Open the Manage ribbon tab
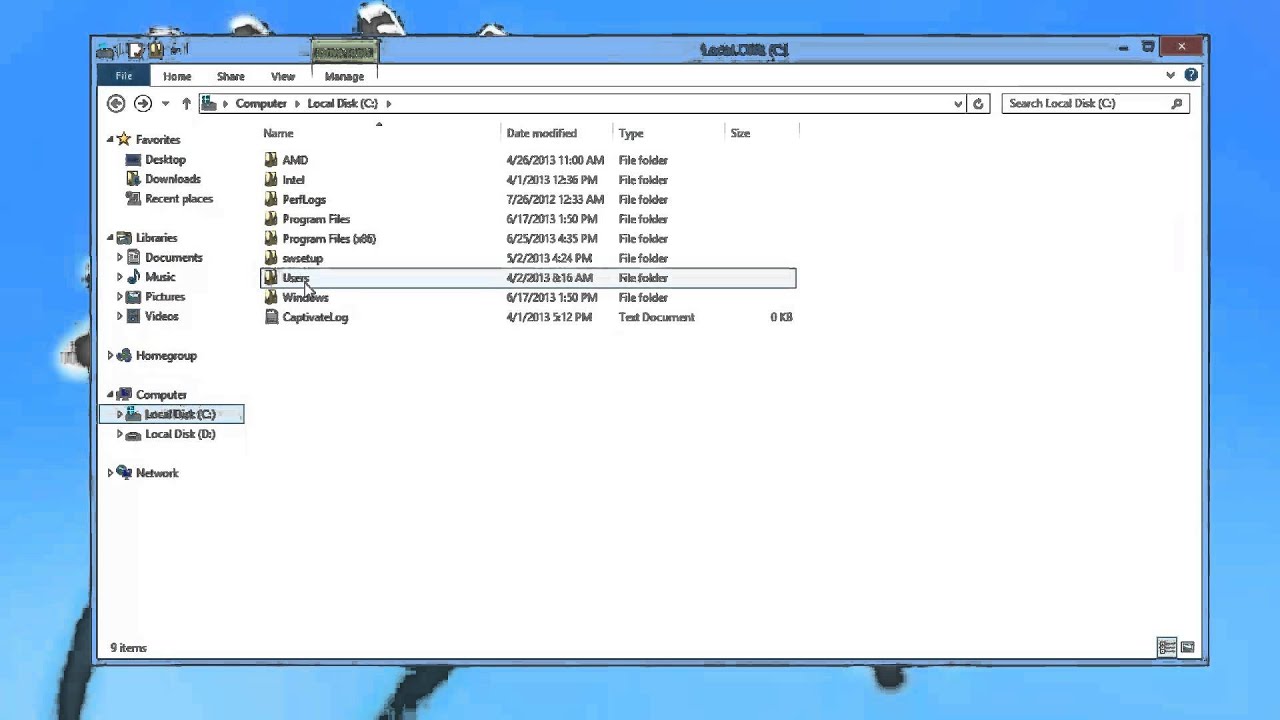Viewport: 1280px width, 720px height. [344, 75]
